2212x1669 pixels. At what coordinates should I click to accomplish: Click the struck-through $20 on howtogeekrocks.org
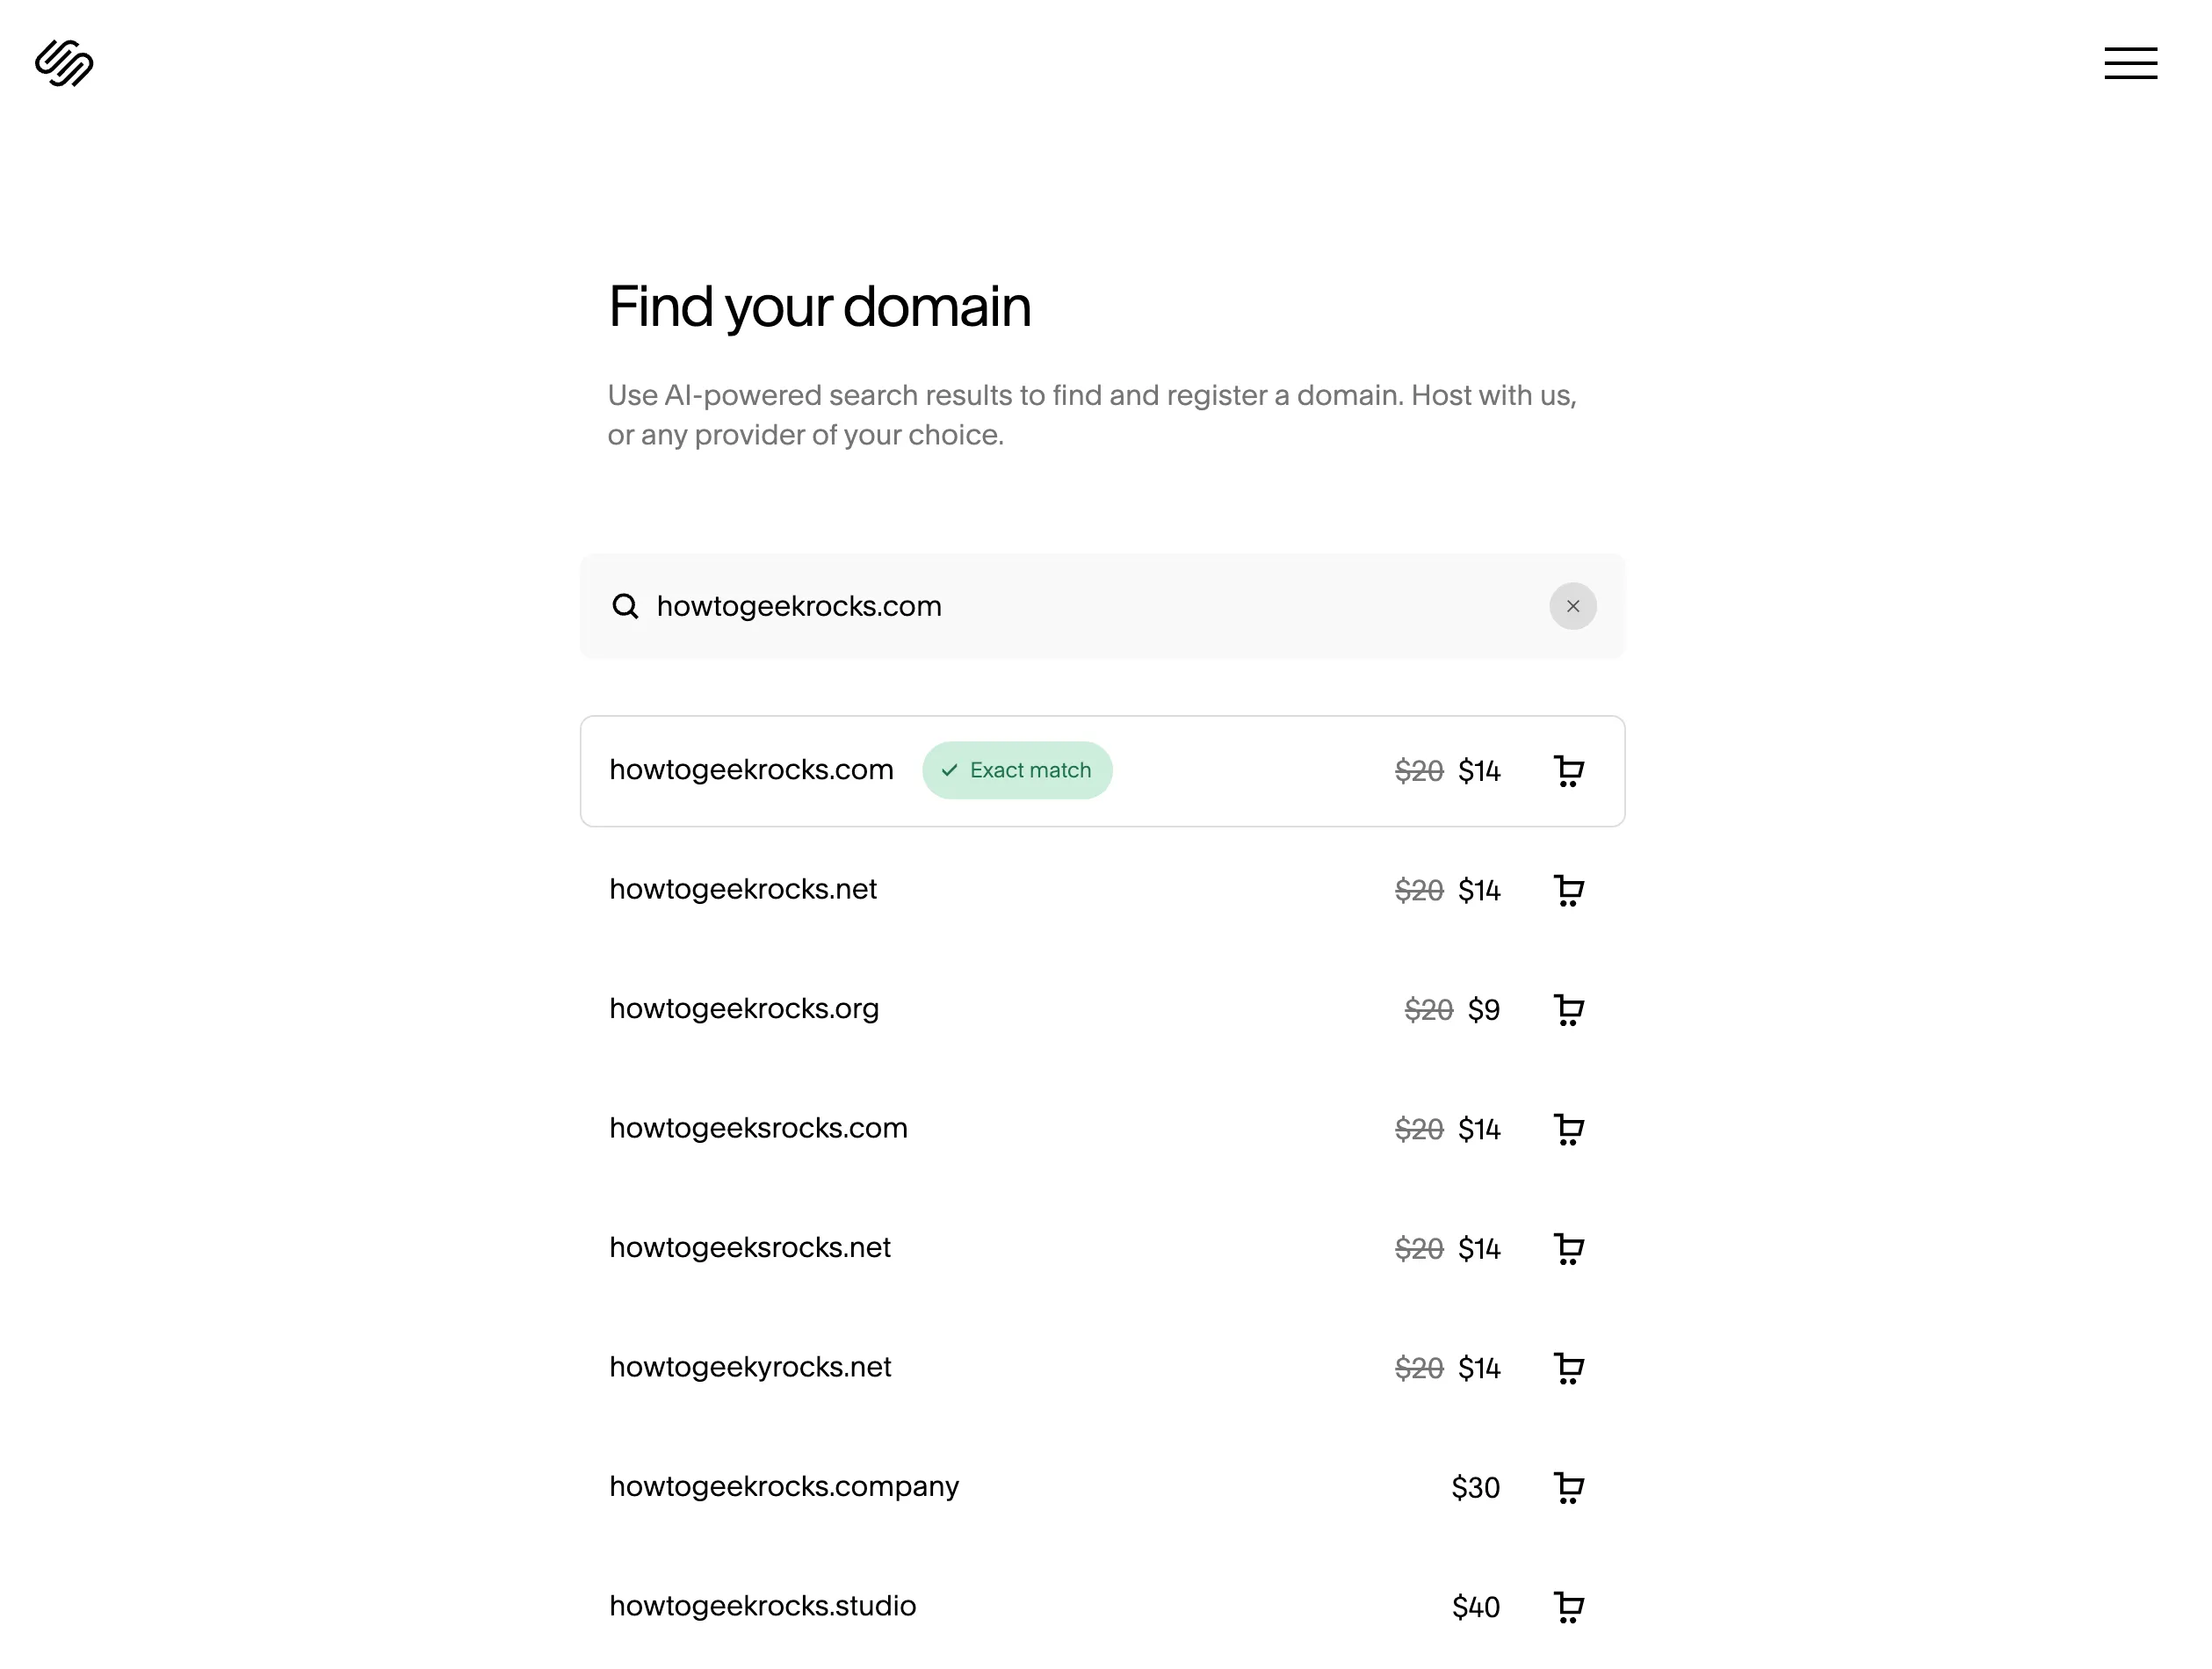tap(1428, 1010)
